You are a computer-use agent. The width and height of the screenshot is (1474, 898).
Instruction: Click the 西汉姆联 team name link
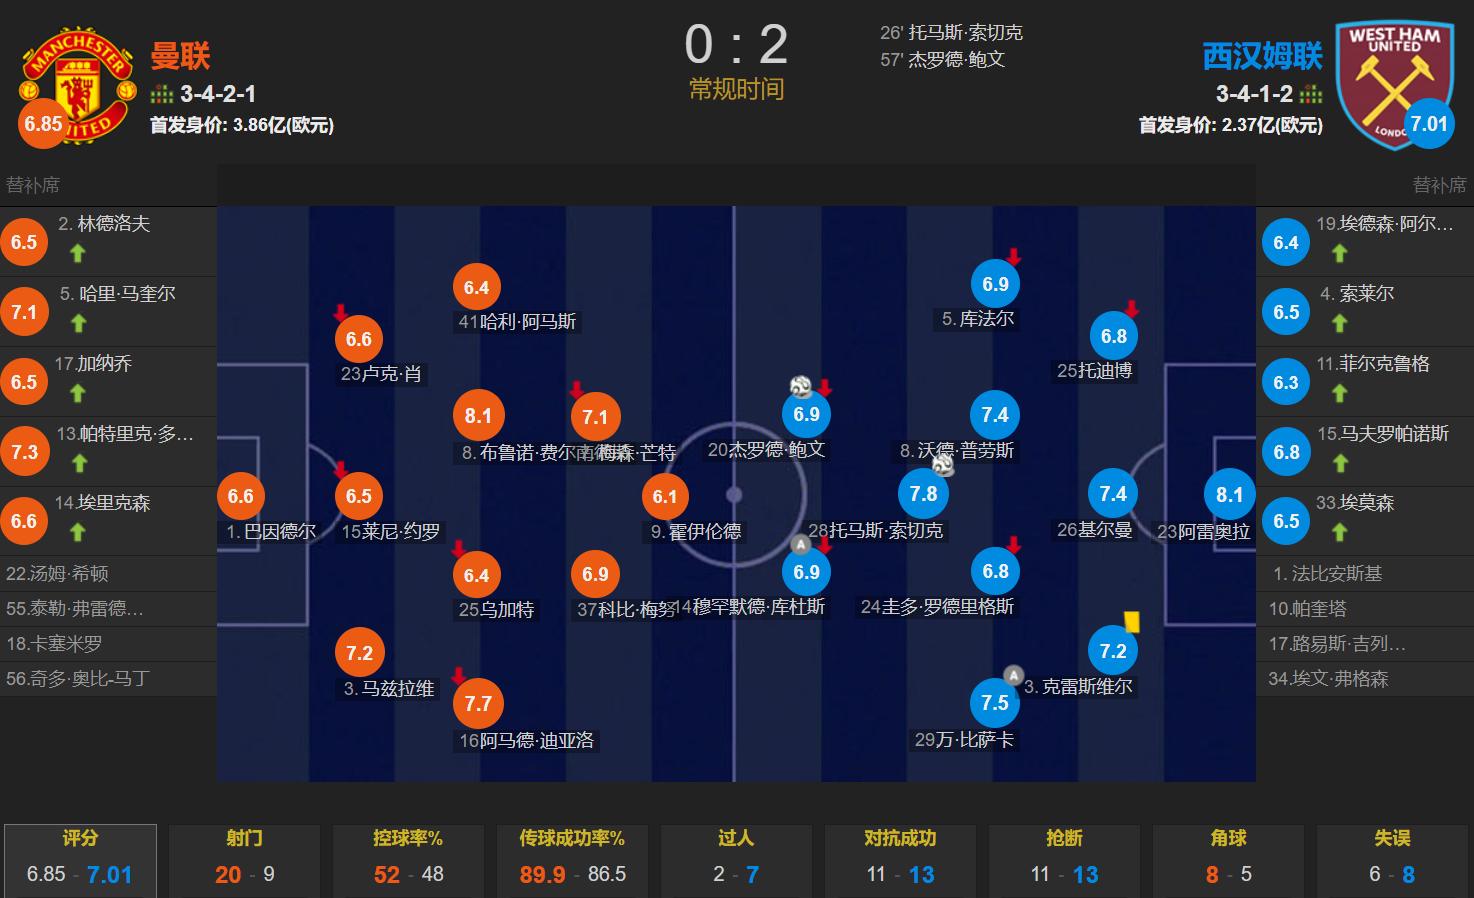pos(1262,56)
